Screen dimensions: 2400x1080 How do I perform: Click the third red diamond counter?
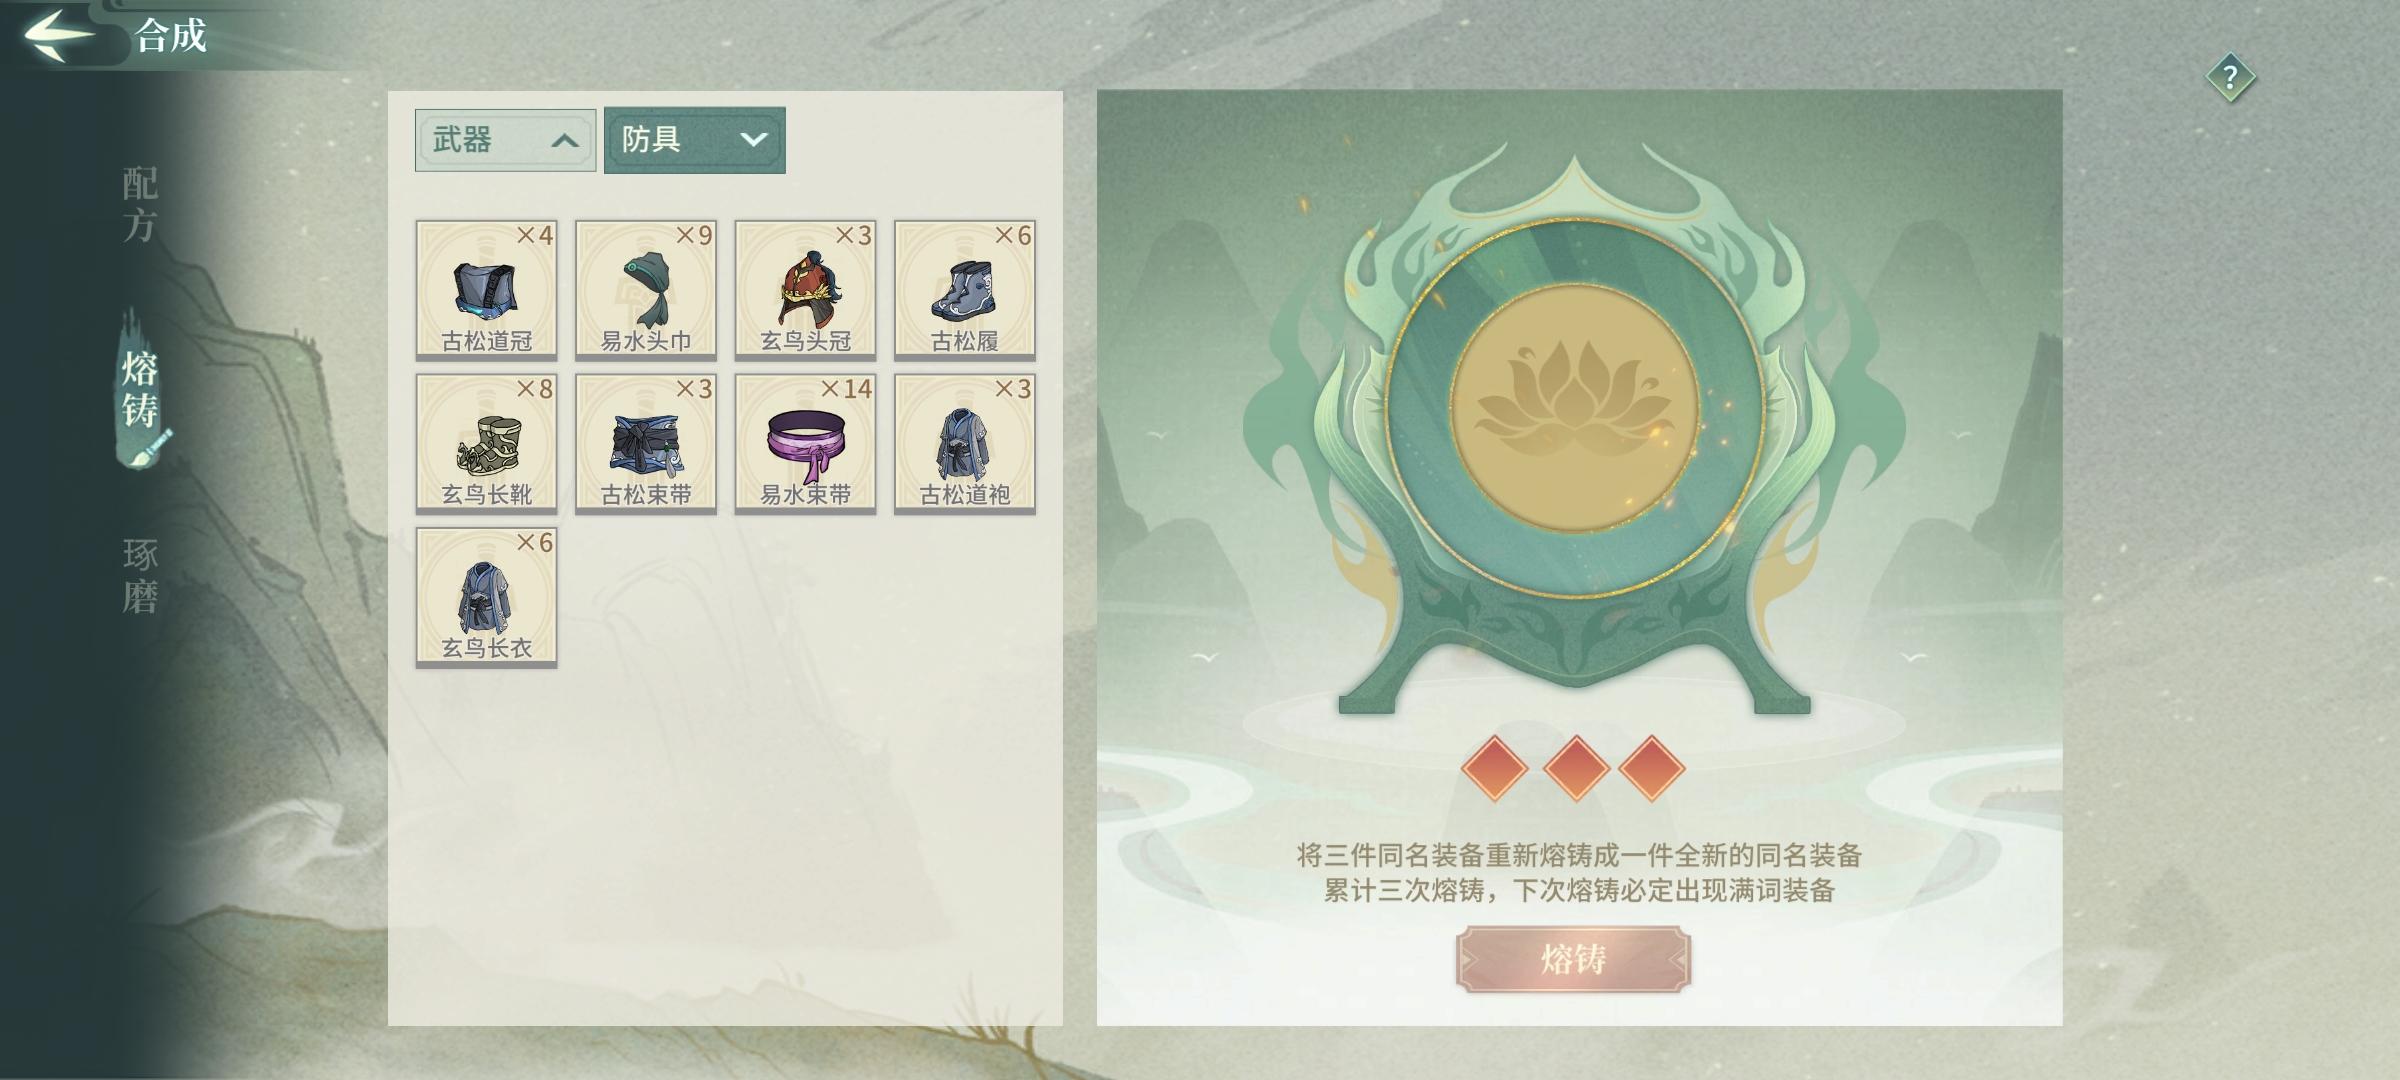[x=1652, y=768]
